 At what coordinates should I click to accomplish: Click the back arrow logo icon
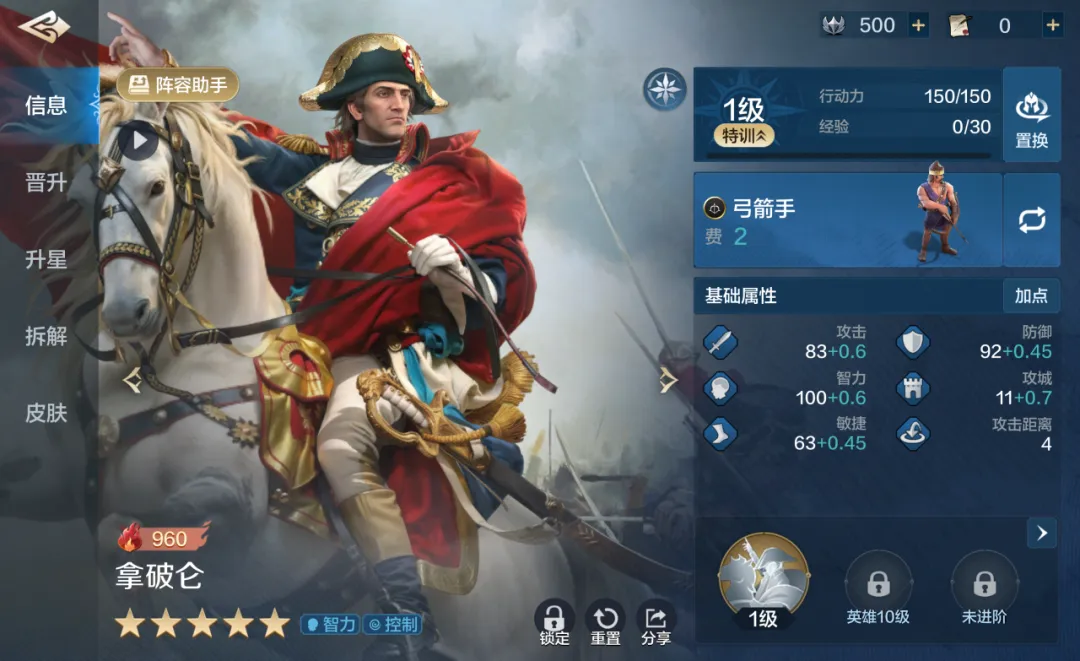[x=44, y=26]
